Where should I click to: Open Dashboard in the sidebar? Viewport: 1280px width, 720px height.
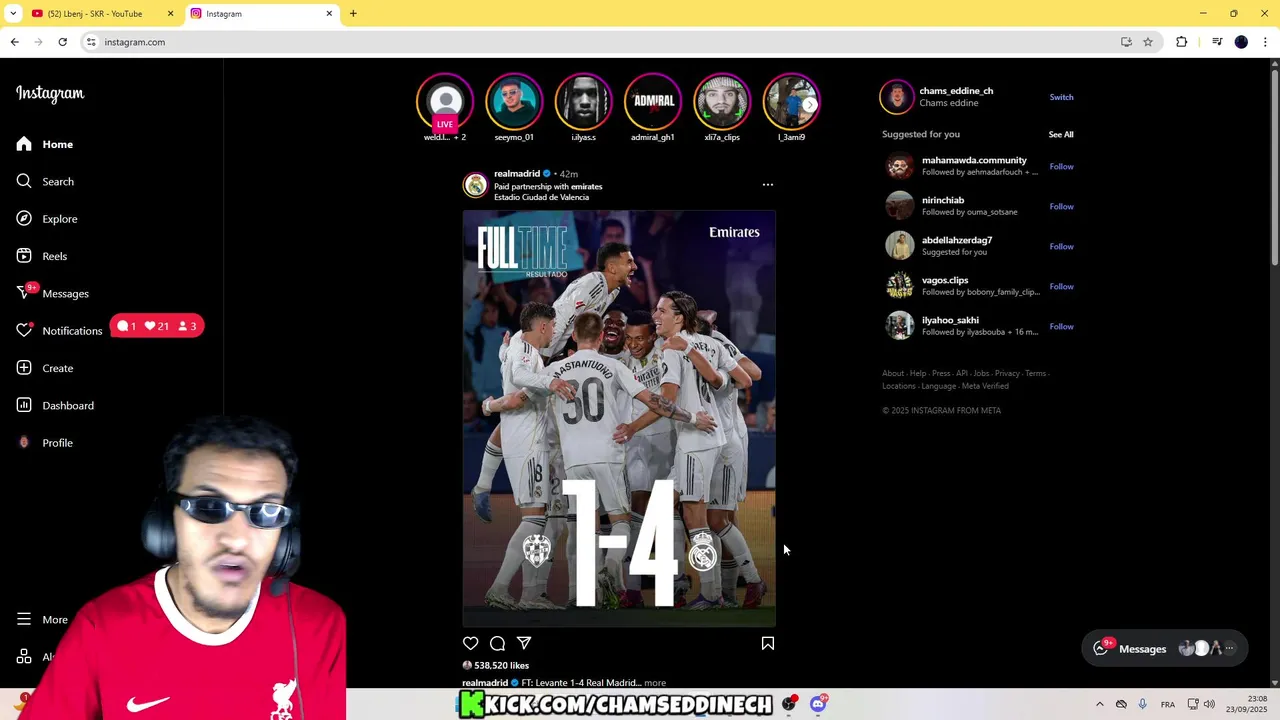[x=55, y=405]
